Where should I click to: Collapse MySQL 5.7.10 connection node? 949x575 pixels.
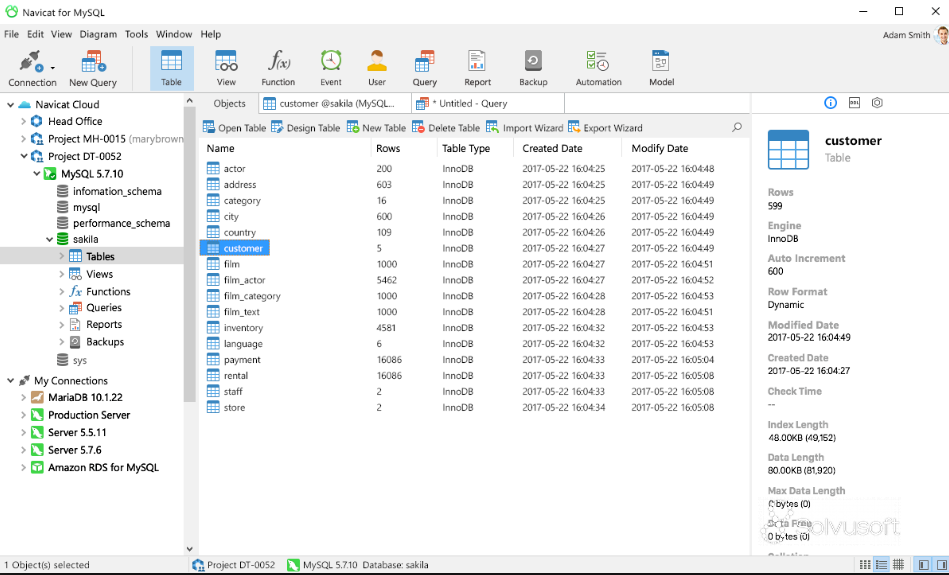pos(36,174)
